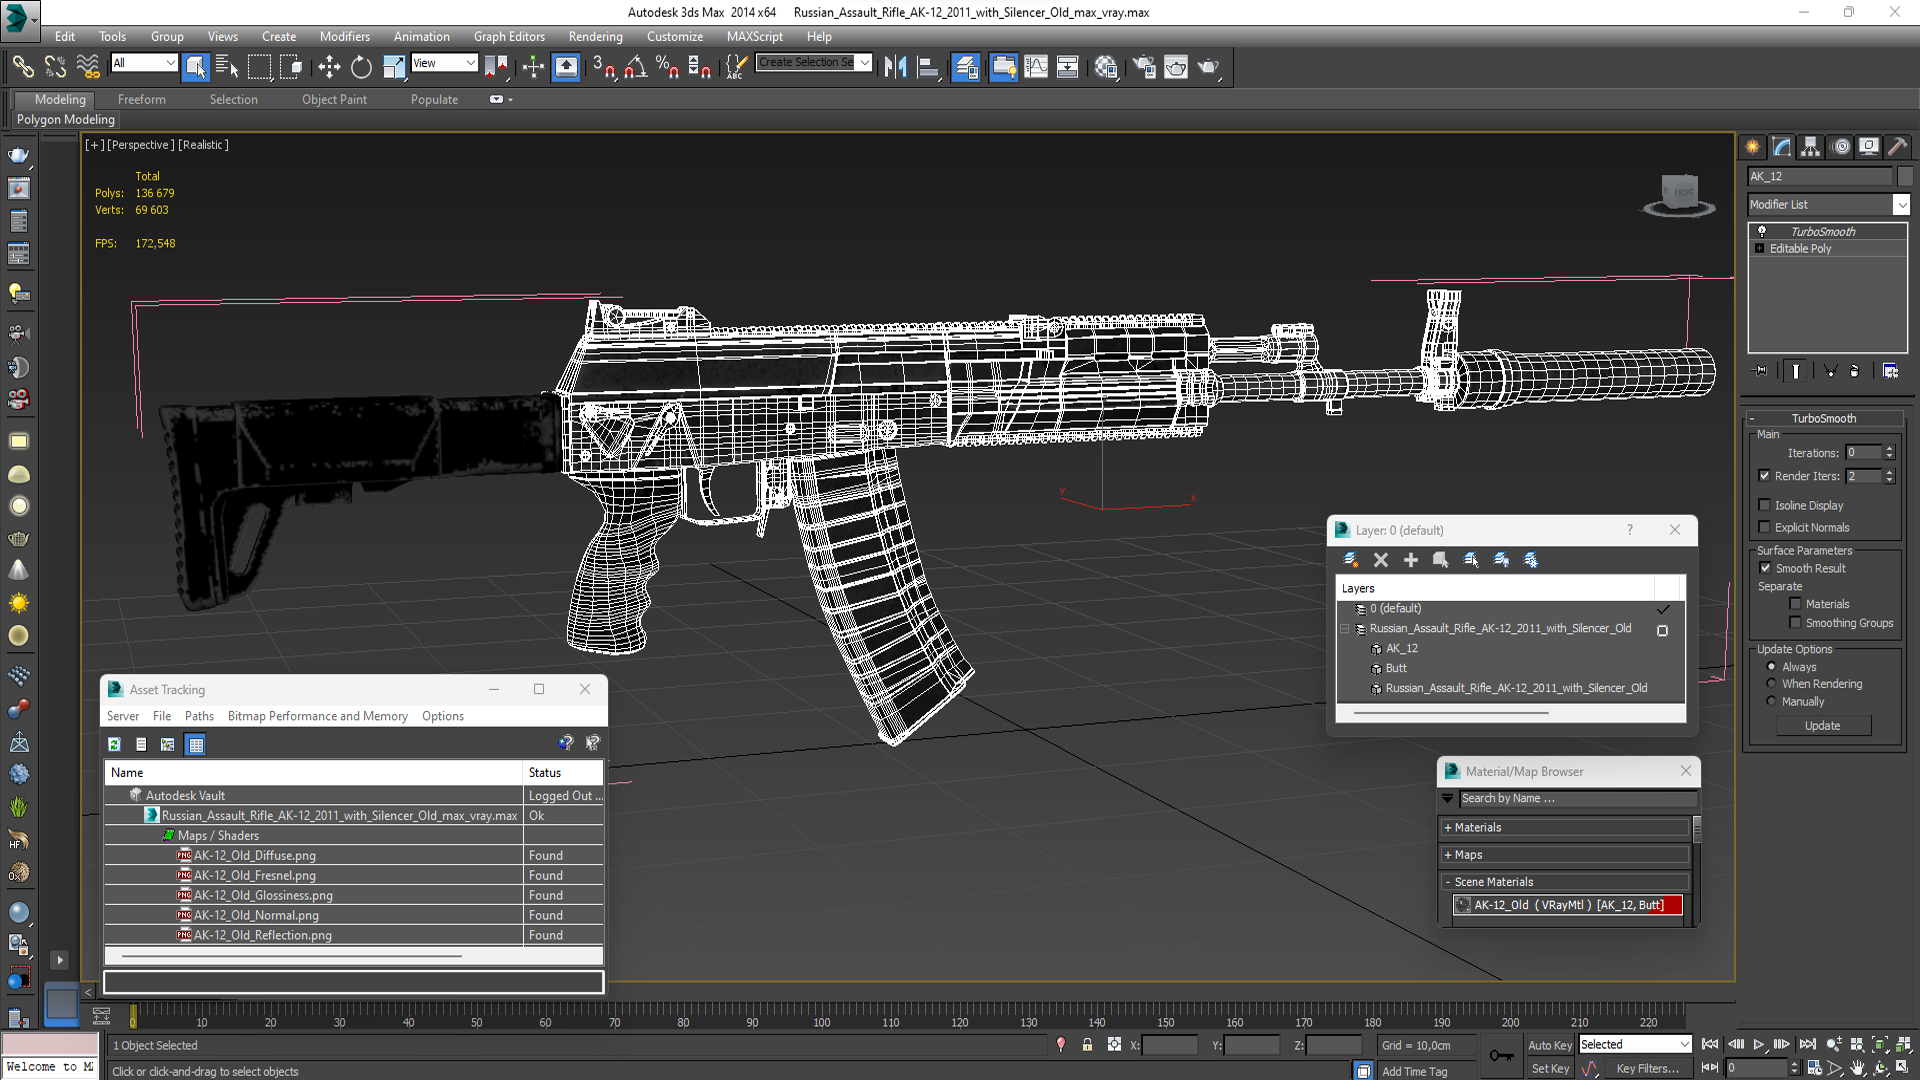
Task: Open the Render Setup icon
Action: pyautogui.click(x=1143, y=67)
